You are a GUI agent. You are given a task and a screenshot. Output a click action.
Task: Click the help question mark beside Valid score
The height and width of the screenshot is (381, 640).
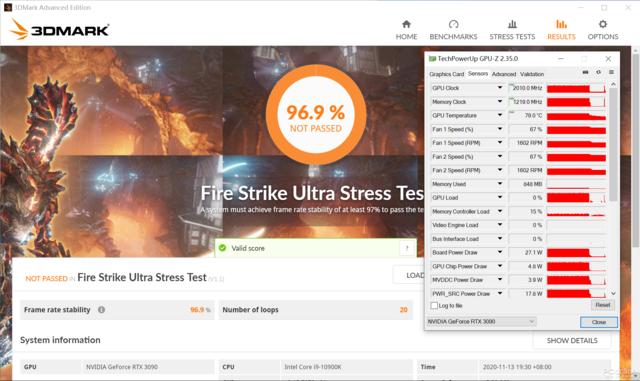click(x=407, y=248)
